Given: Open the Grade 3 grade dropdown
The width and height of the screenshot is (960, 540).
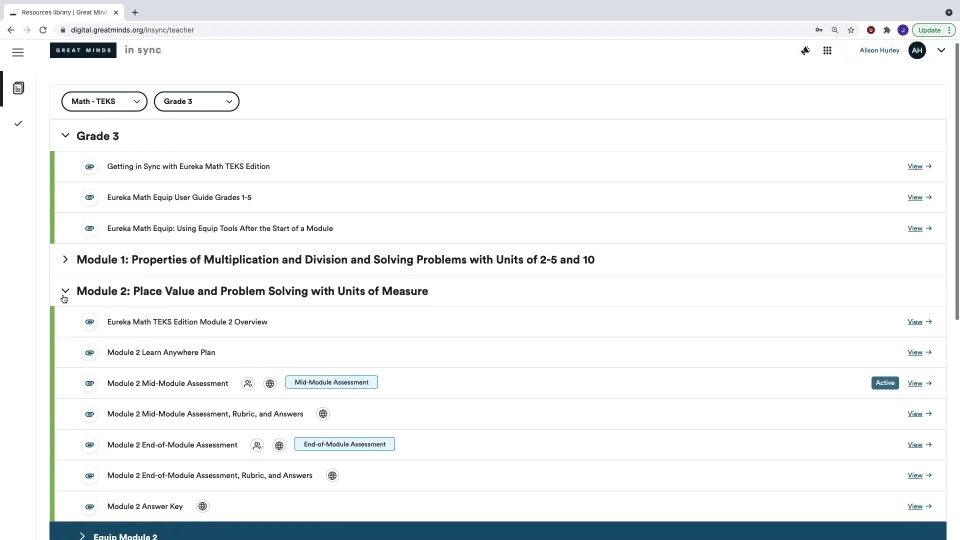Looking at the screenshot, I should (197, 102).
